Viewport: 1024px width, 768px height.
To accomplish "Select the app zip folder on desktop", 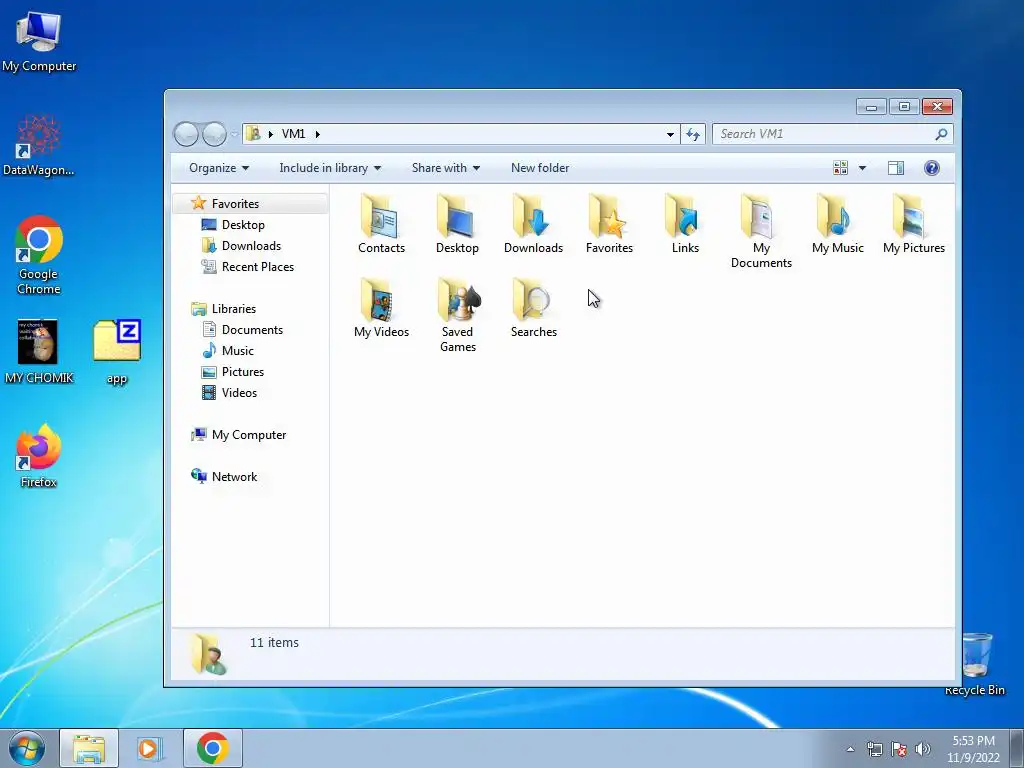I will pyautogui.click(x=117, y=352).
